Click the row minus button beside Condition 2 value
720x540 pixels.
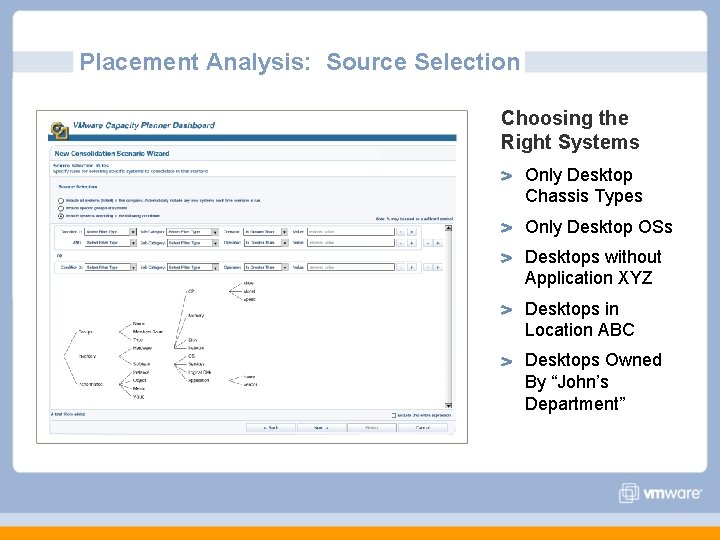(401, 267)
